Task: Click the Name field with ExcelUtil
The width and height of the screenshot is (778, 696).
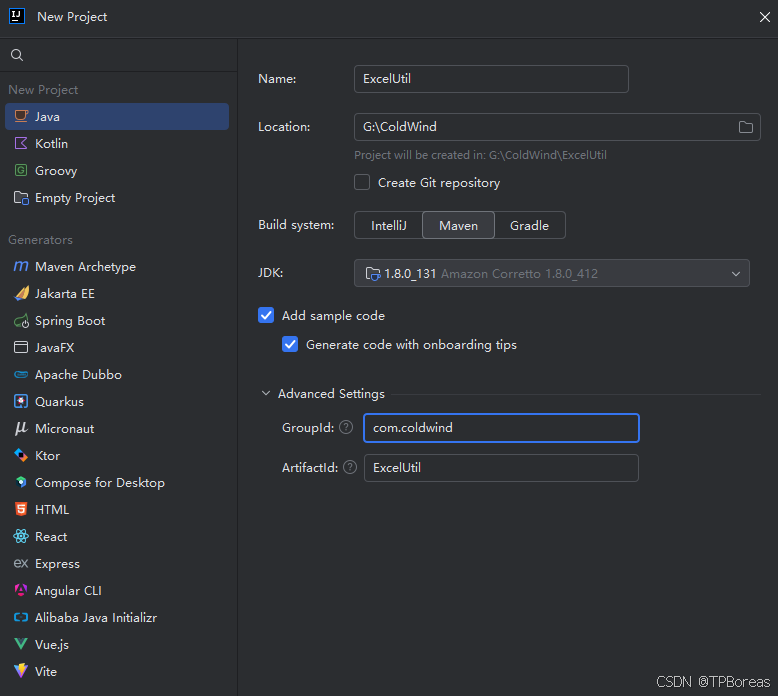Action: pyautogui.click(x=491, y=79)
